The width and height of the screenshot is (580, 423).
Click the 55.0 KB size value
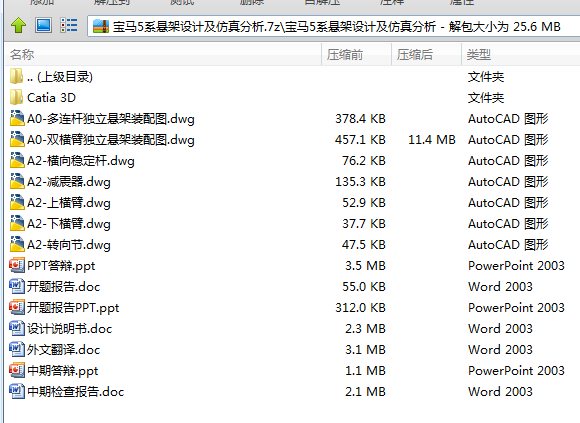pos(364,287)
